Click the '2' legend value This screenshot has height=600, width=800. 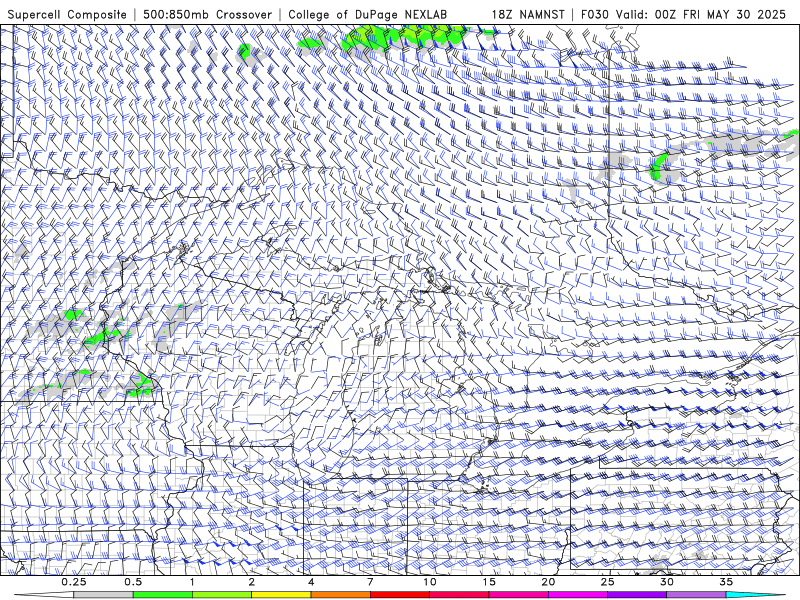(x=252, y=582)
